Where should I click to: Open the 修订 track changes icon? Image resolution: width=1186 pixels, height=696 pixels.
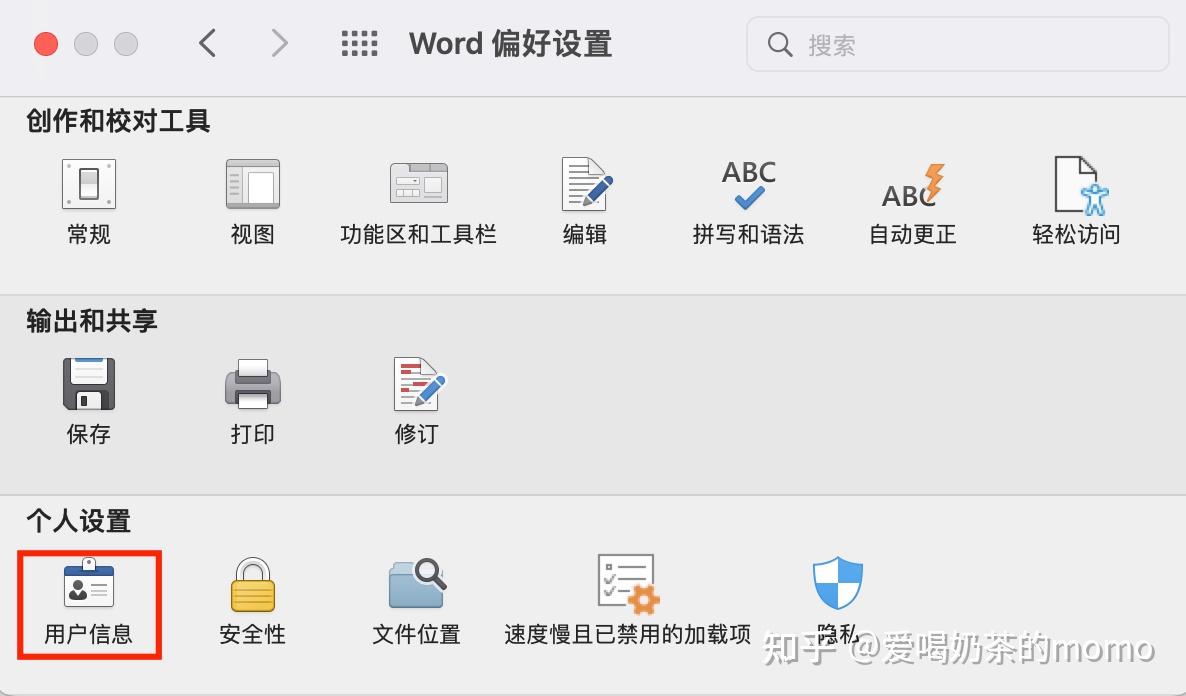click(x=419, y=384)
